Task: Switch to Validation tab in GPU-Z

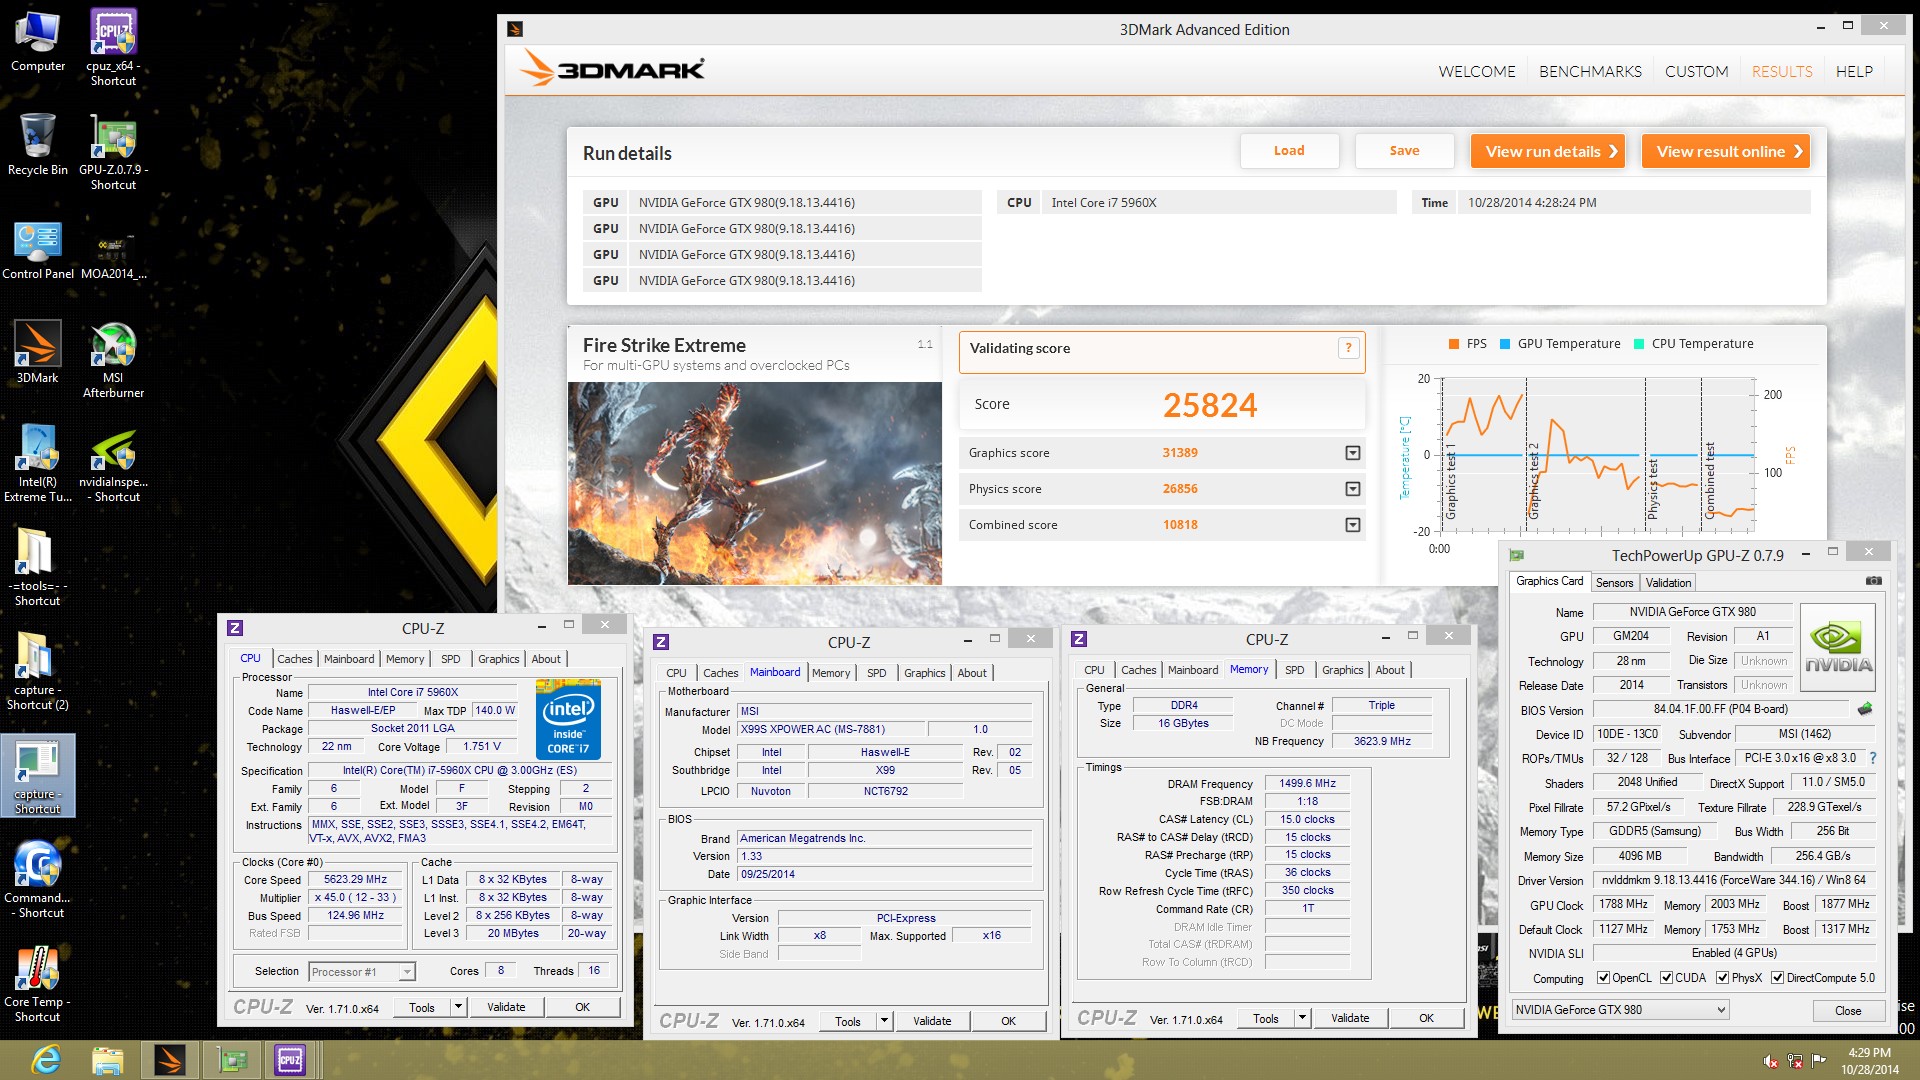Action: 1668,583
